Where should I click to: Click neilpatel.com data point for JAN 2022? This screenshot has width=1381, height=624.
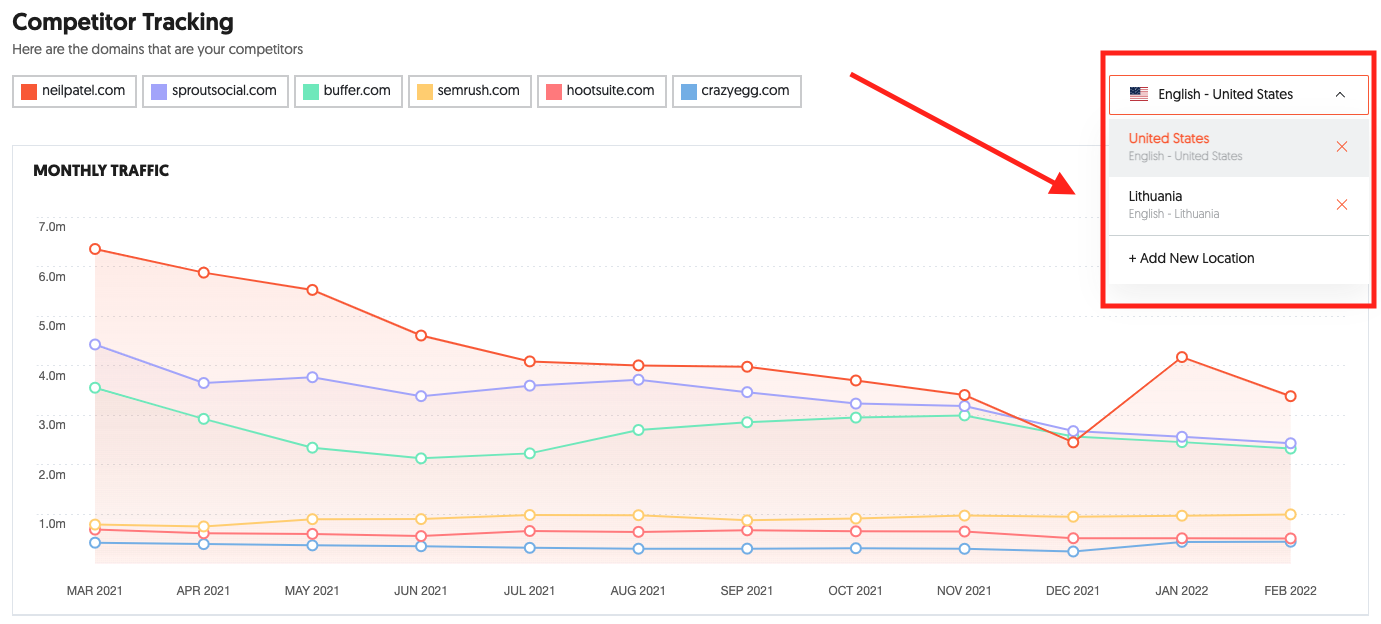pyautogui.click(x=1182, y=357)
